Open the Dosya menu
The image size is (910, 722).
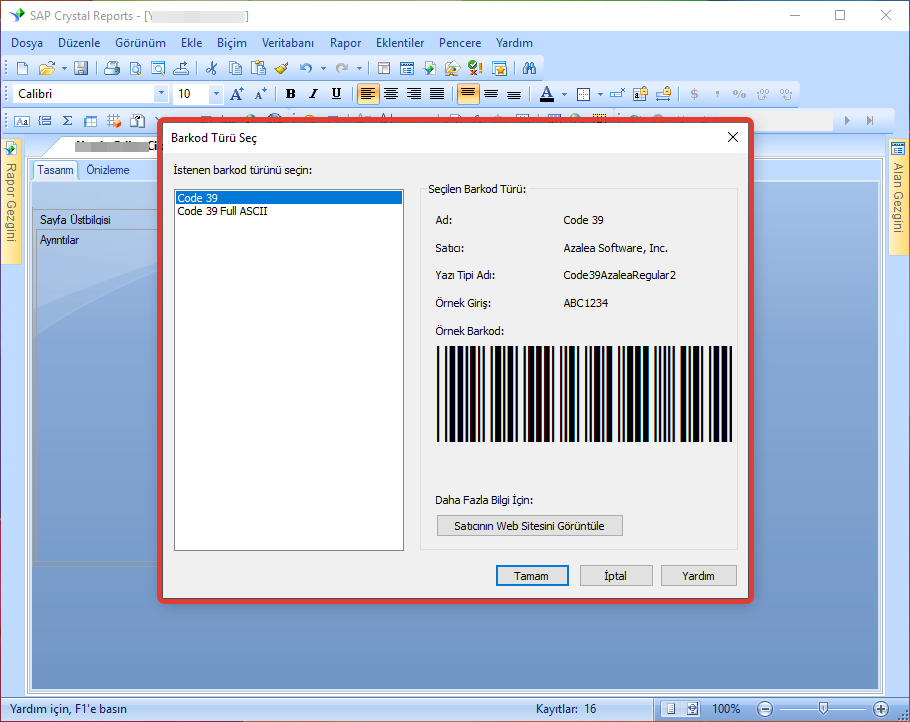[x=27, y=43]
